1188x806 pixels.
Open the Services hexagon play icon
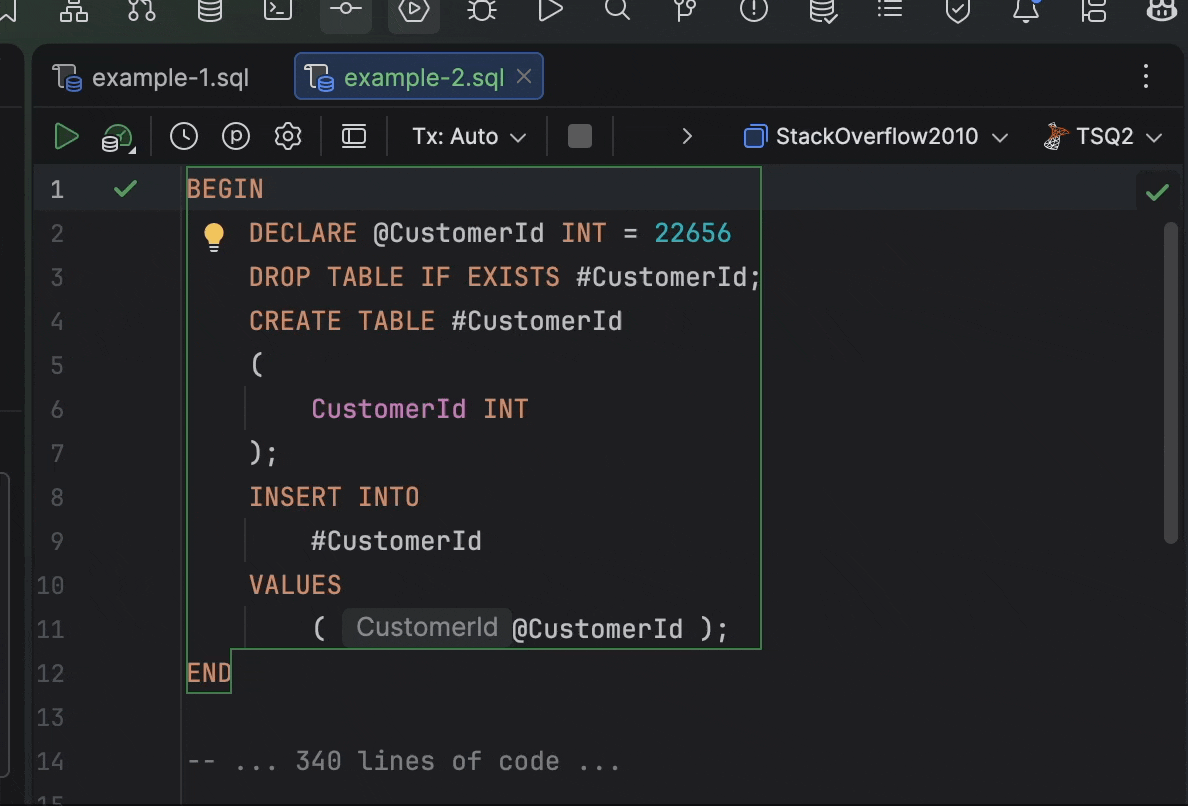click(x=414, y=11)
